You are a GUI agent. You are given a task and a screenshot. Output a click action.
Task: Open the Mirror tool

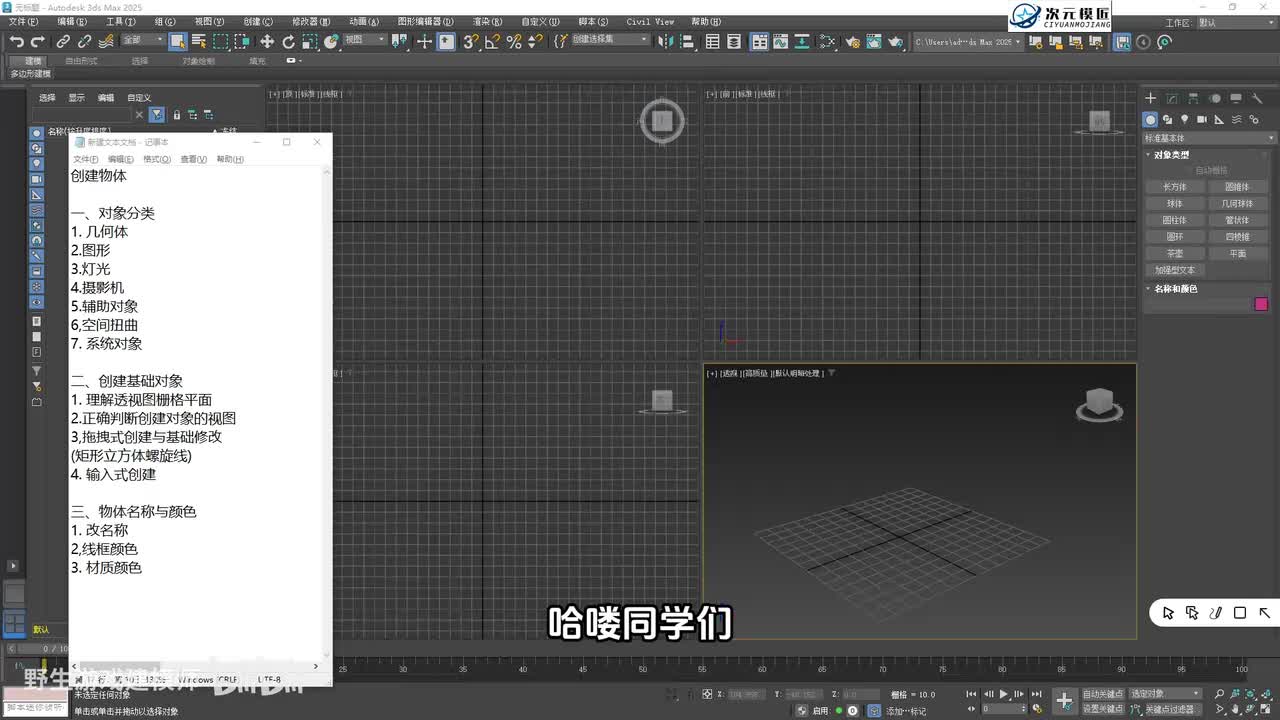[668, 41]
